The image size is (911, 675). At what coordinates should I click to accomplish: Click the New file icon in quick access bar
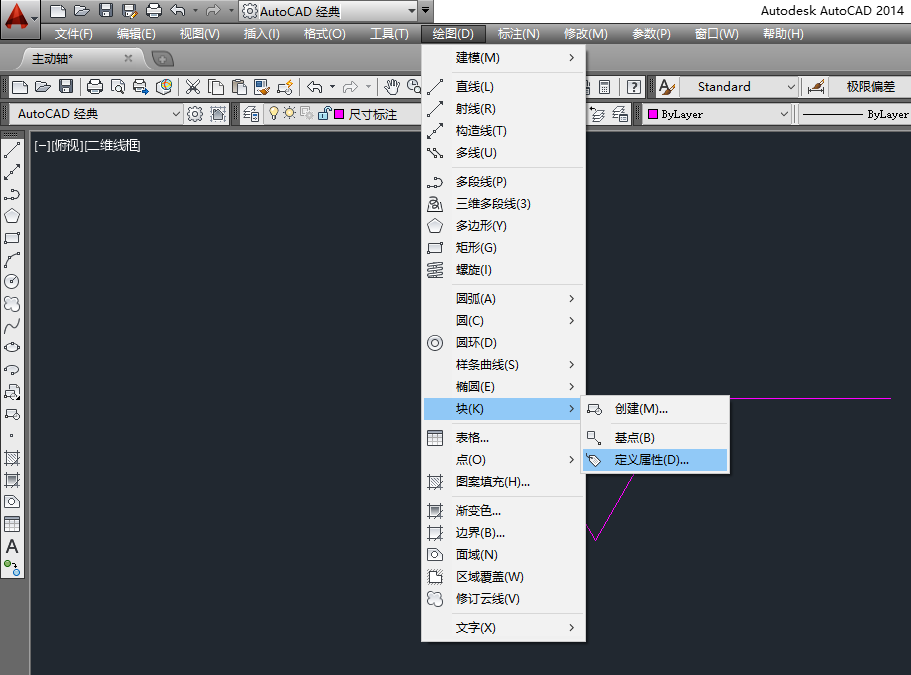point(58,10)
